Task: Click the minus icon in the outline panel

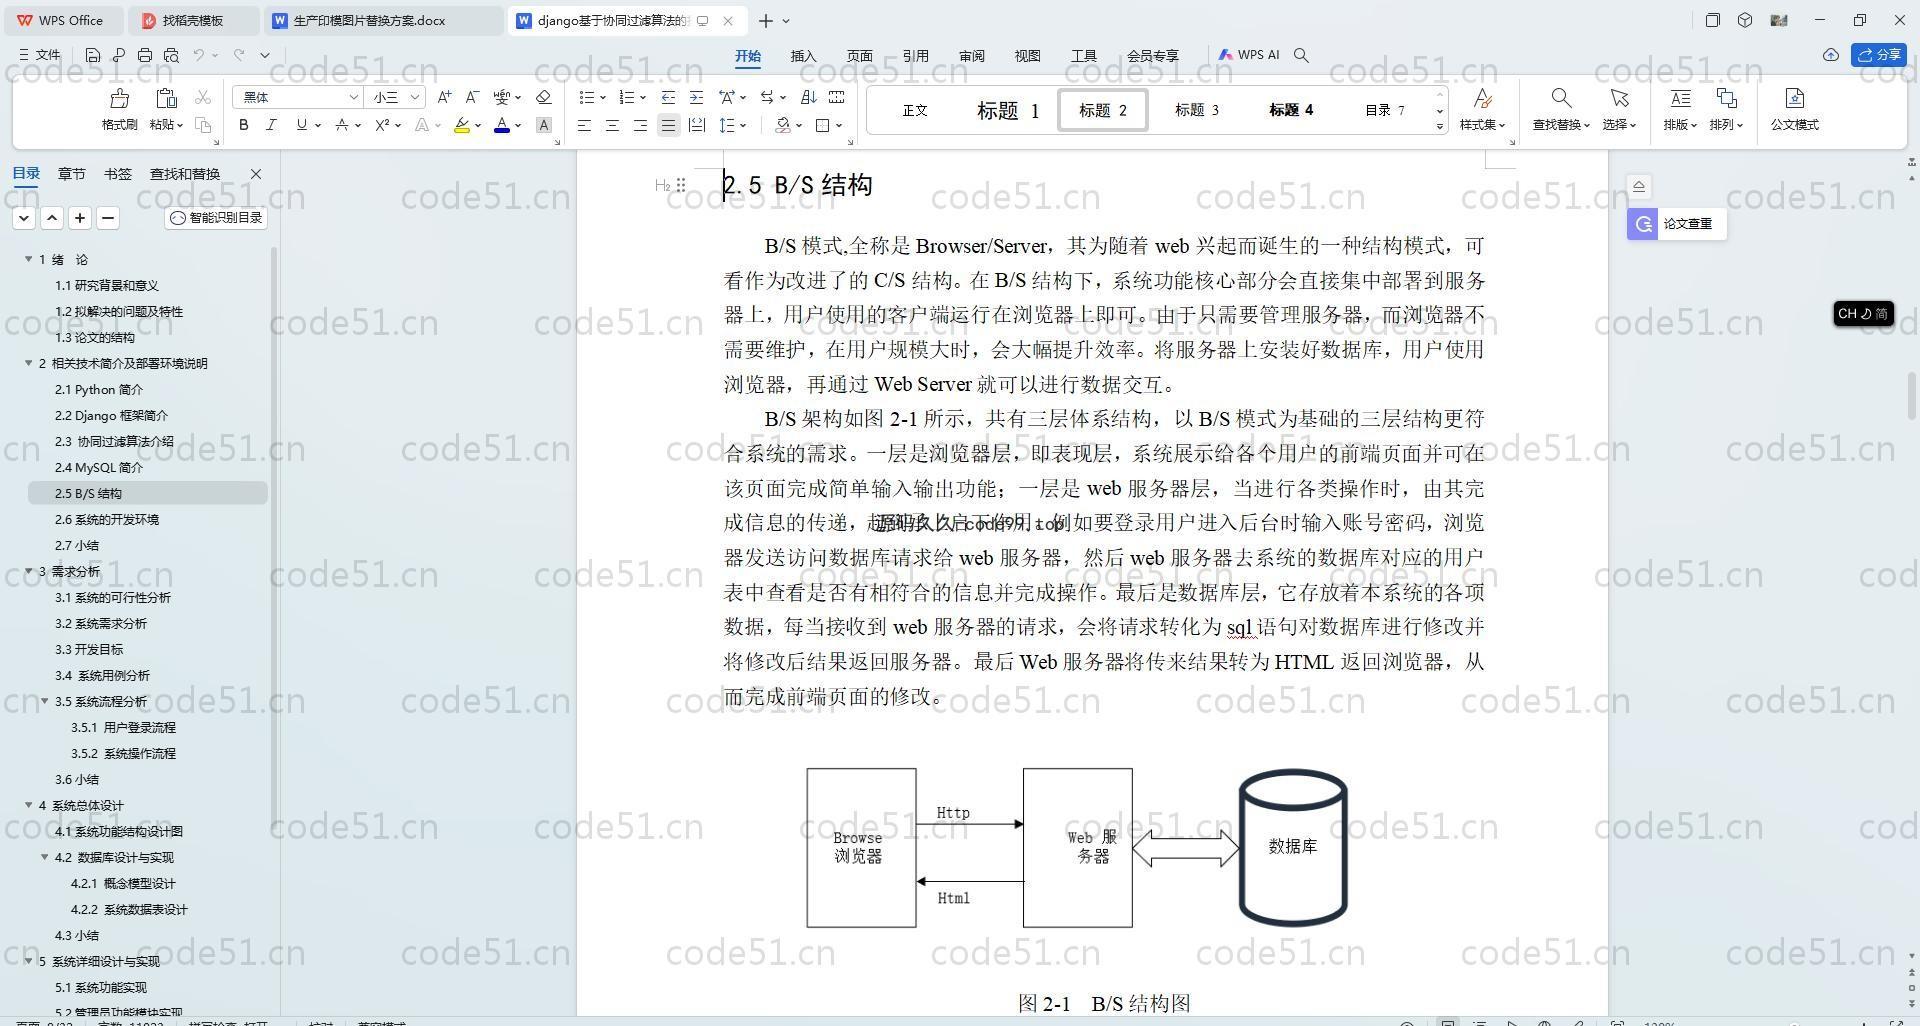Action: click(108, 217)
